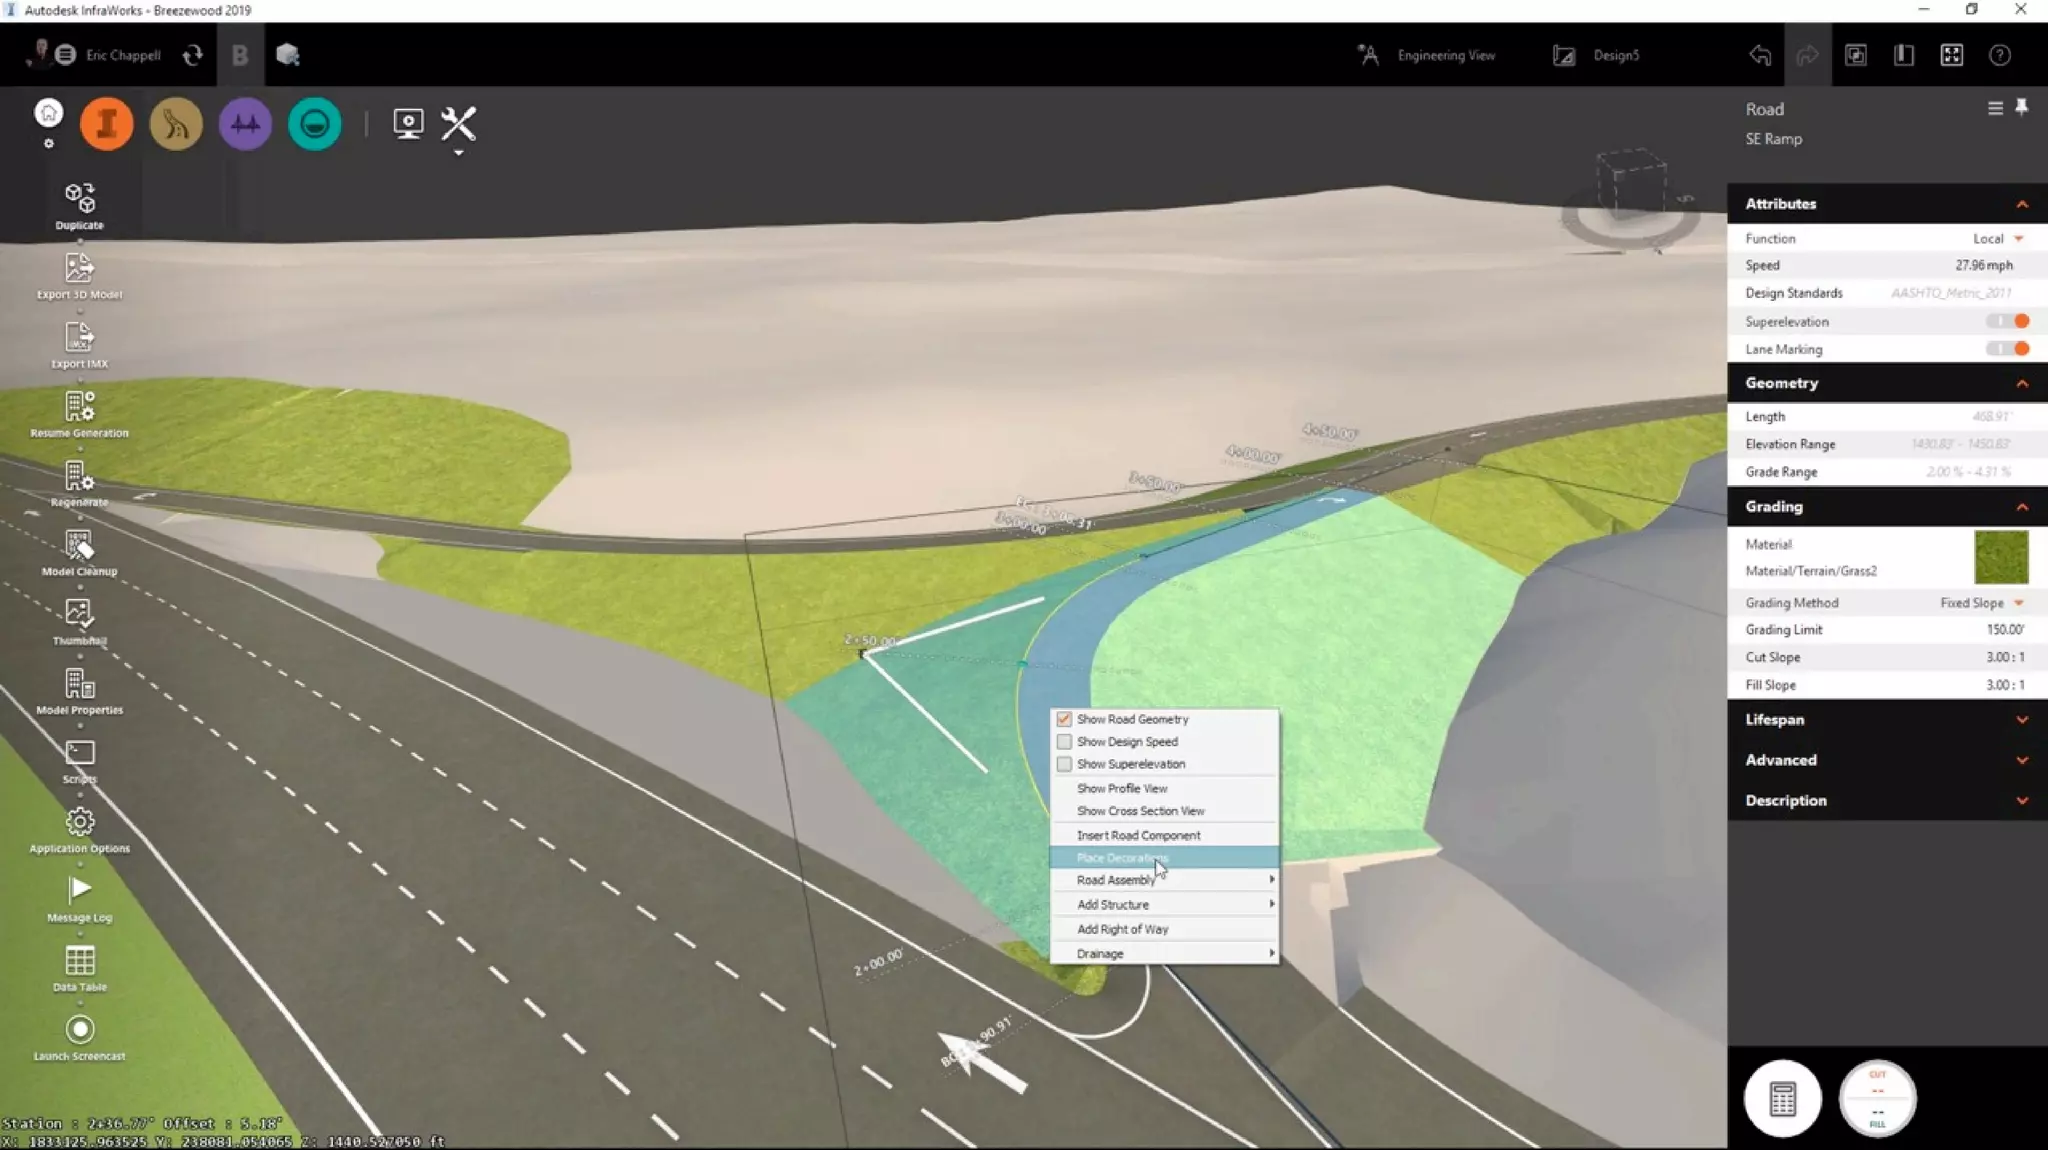Image resolution: width=2048 pixels, height=1150 pixels.
Task: Click the Duplicate model icon
Action: [79, 199]
